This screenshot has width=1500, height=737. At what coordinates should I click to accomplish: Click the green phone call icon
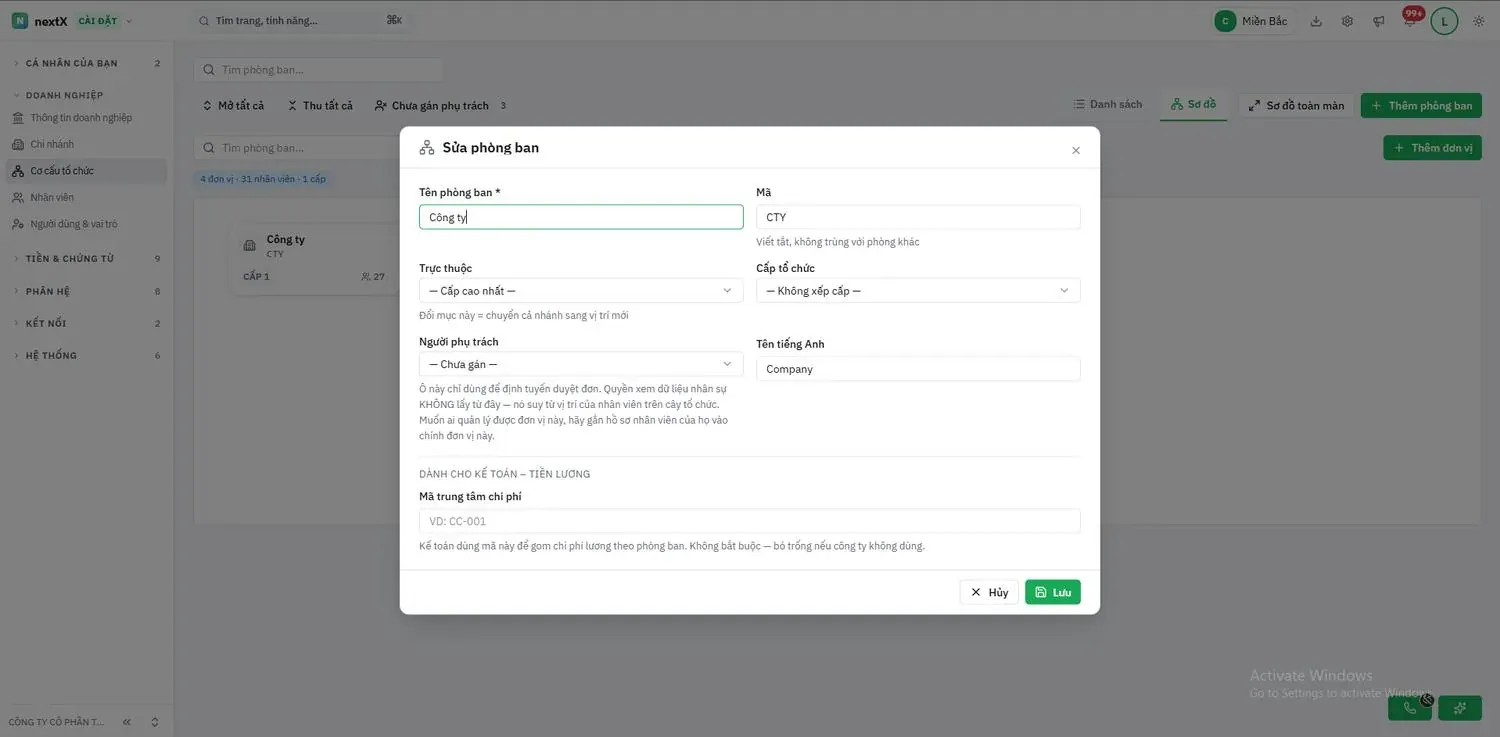pyautogui.click(x=1410, y=708)
